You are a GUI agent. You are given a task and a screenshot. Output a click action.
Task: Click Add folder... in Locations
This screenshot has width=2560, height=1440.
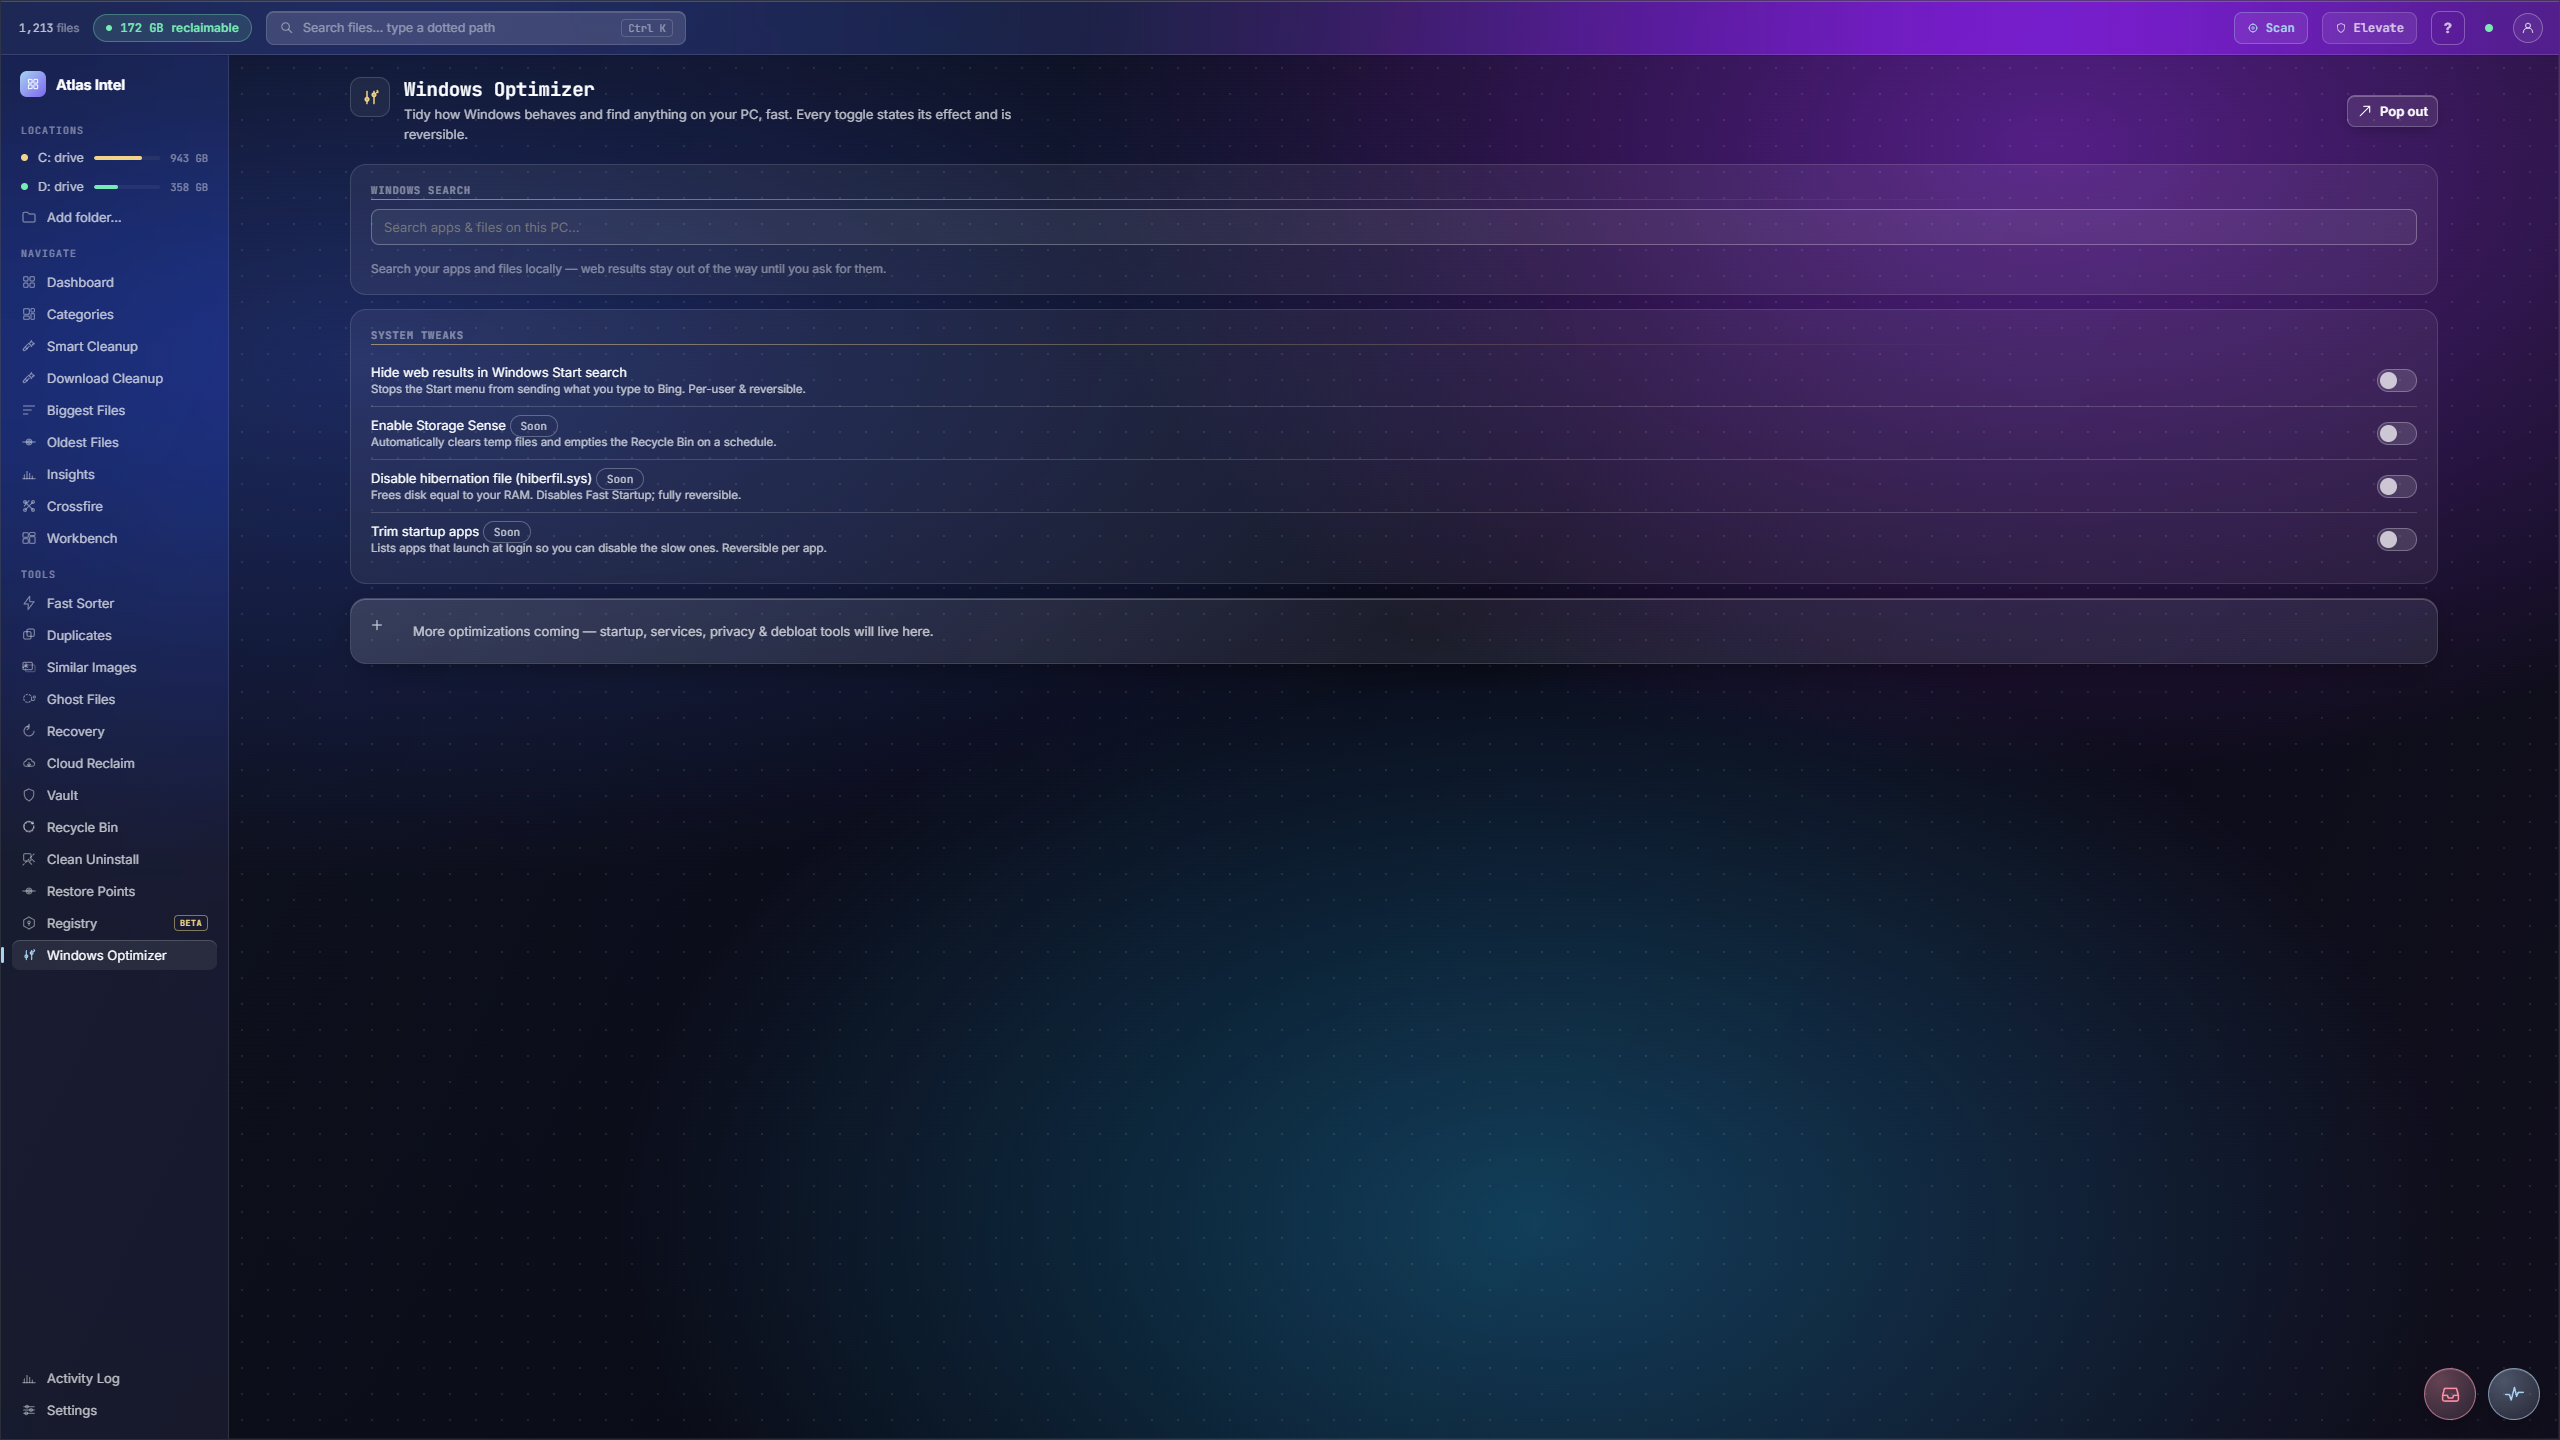click(114, 218)
